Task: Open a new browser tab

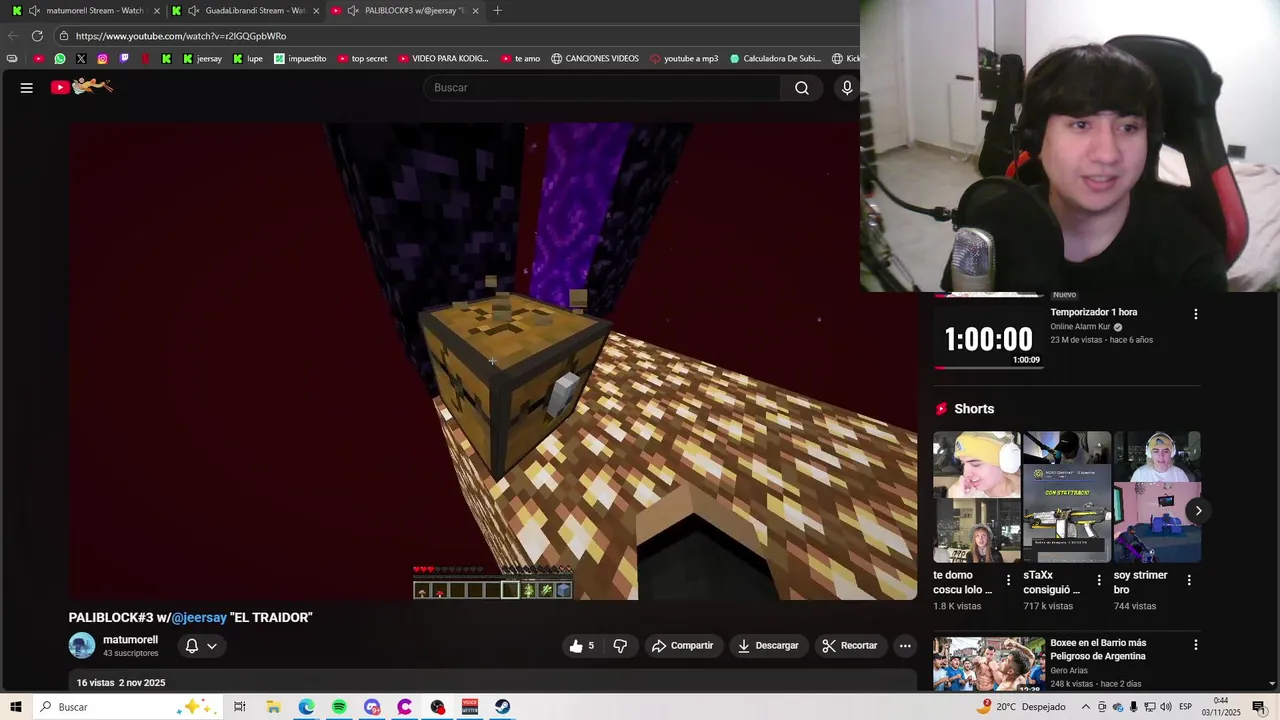Action: 497,11
